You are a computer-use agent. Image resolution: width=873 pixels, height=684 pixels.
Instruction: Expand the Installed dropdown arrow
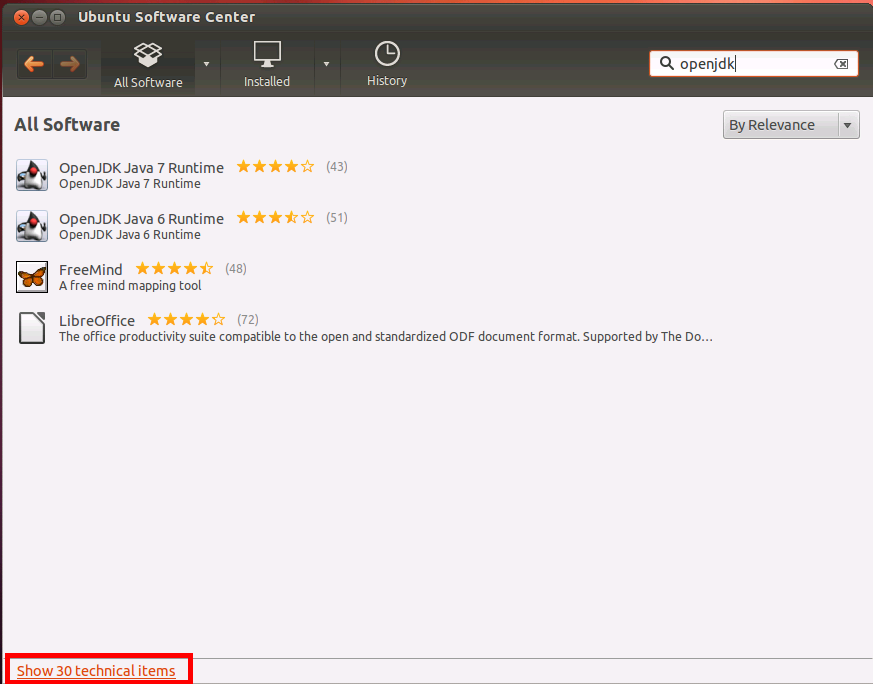coord(326,64)
